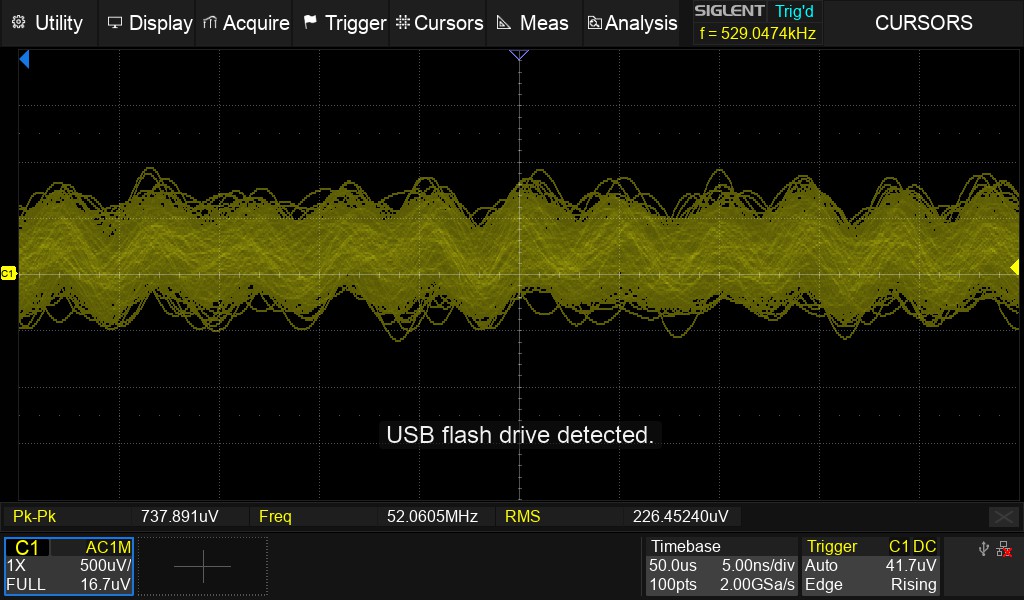1024x600 pixels.
Task: Open the Acquire menu
Action: (x=246, y=23)
